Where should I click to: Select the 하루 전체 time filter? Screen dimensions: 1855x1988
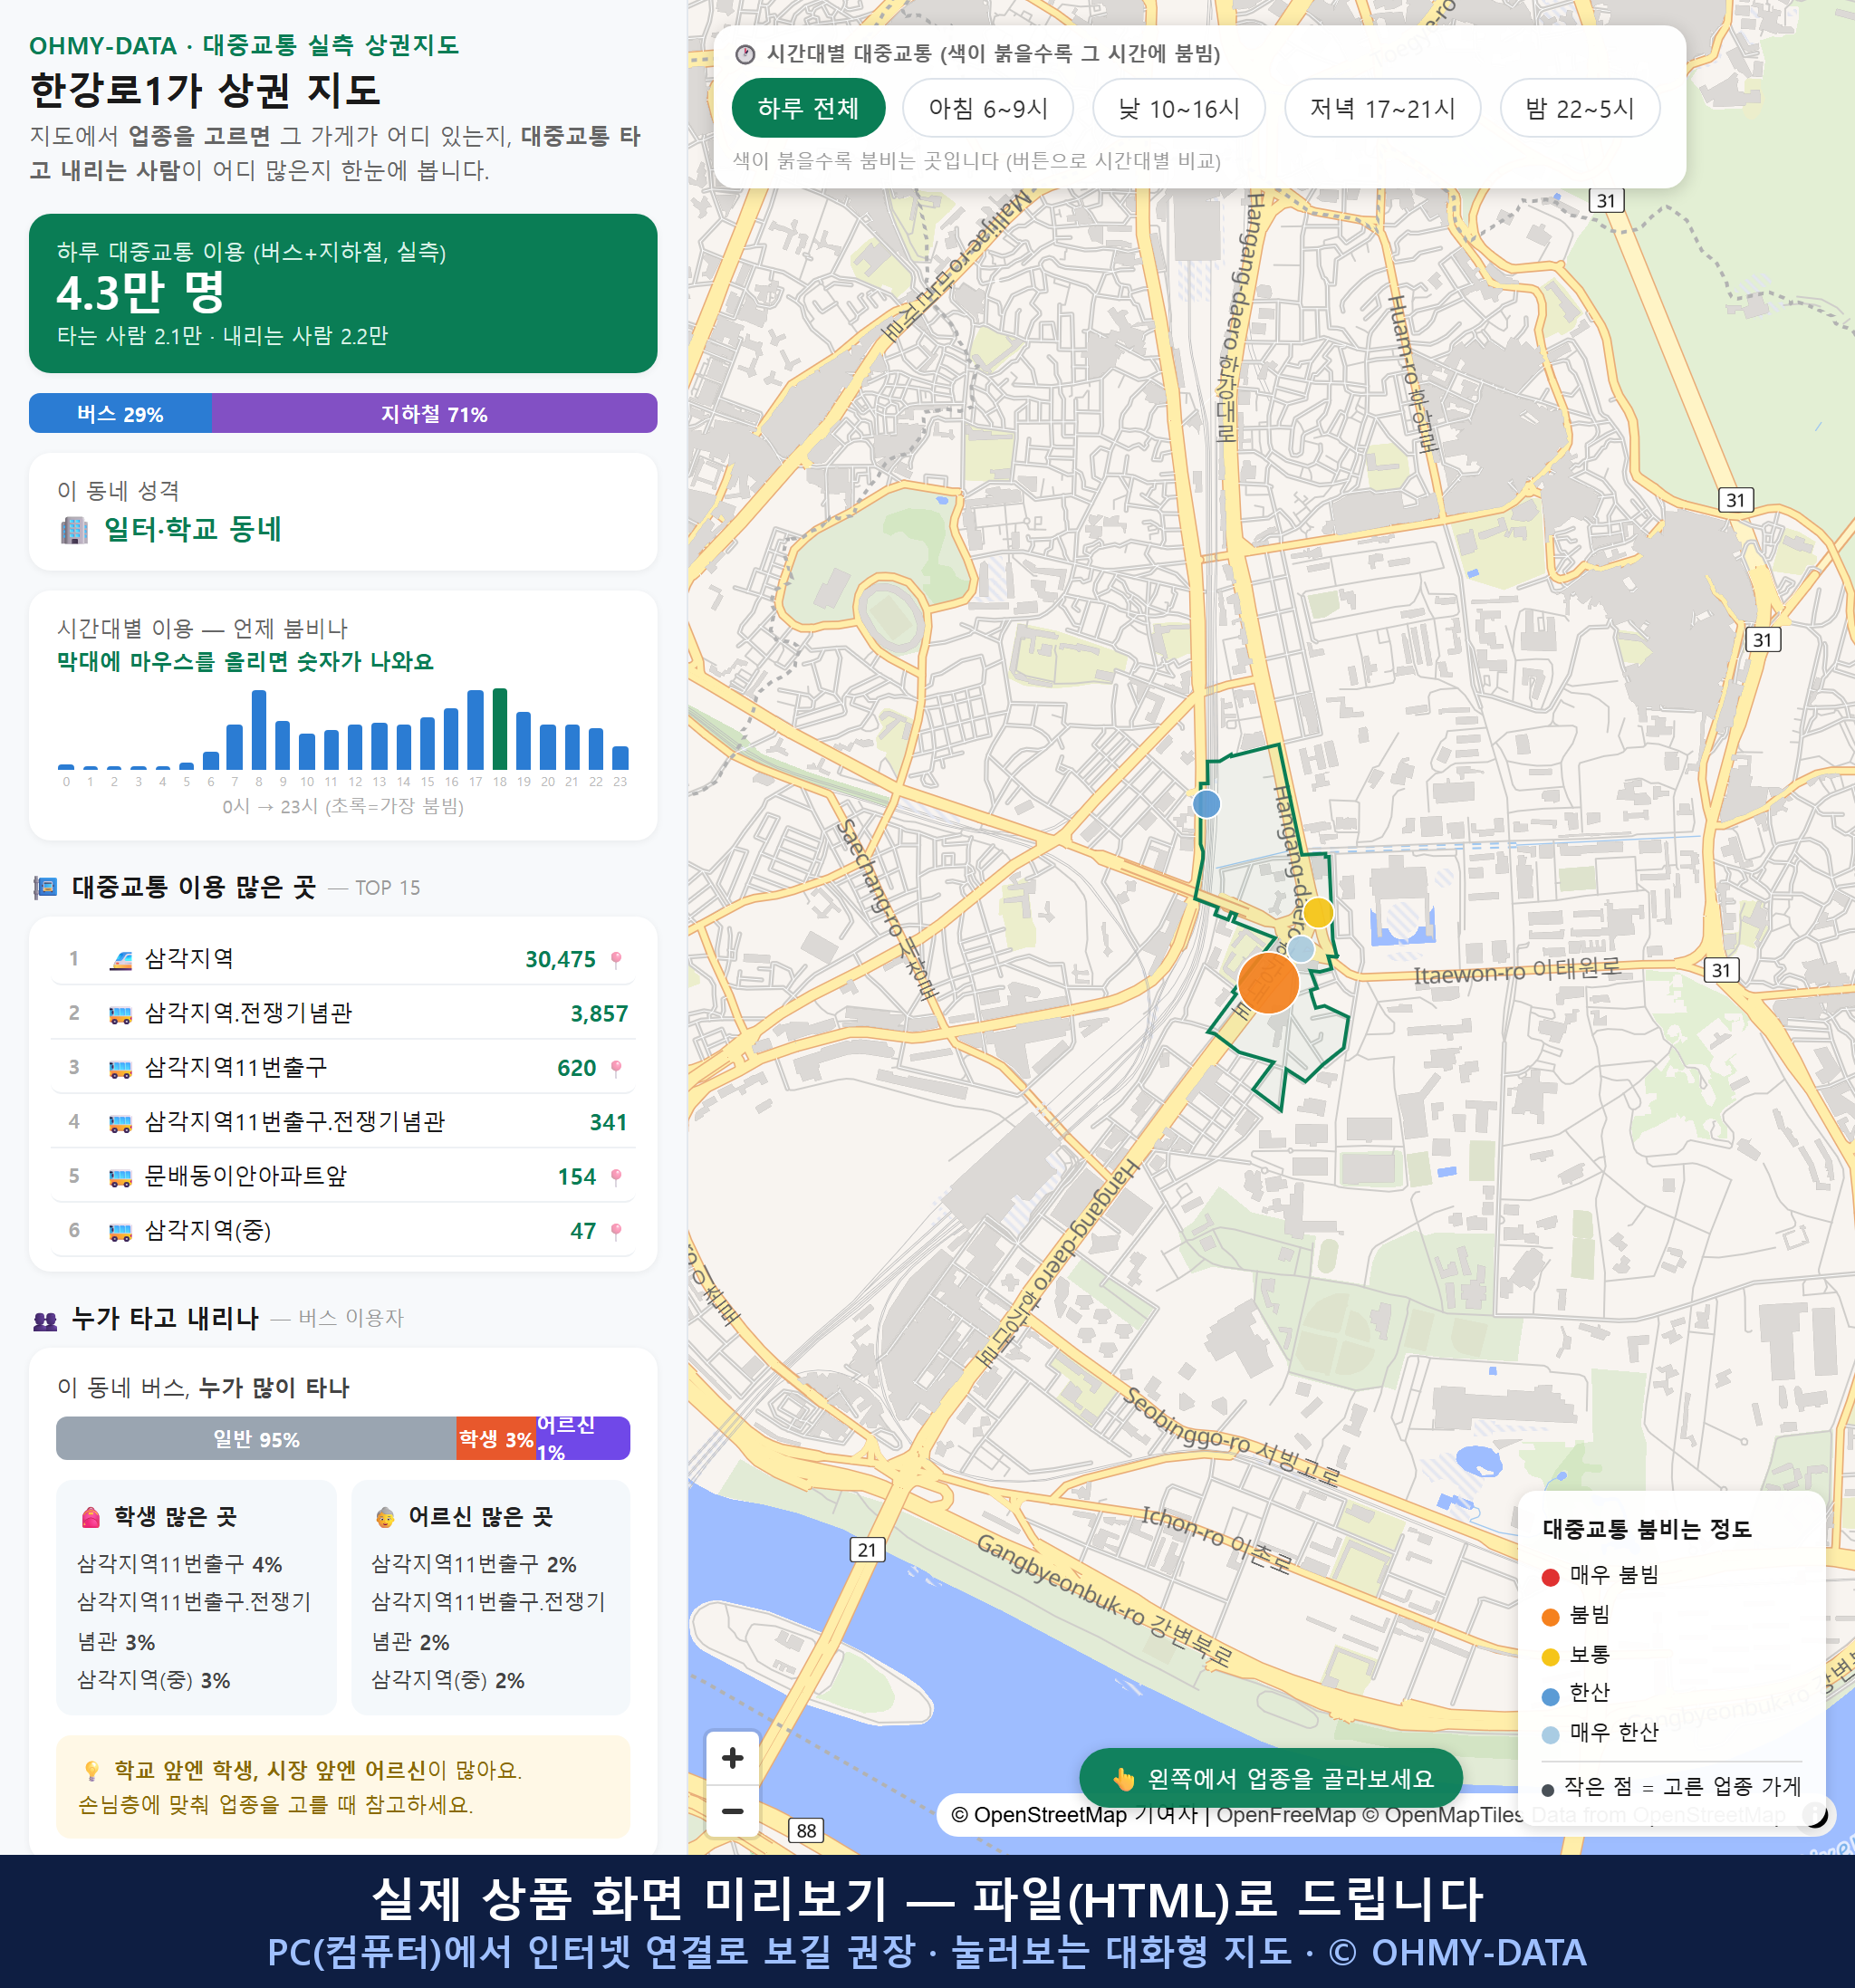pyautogui.click(x=808, y=108)
